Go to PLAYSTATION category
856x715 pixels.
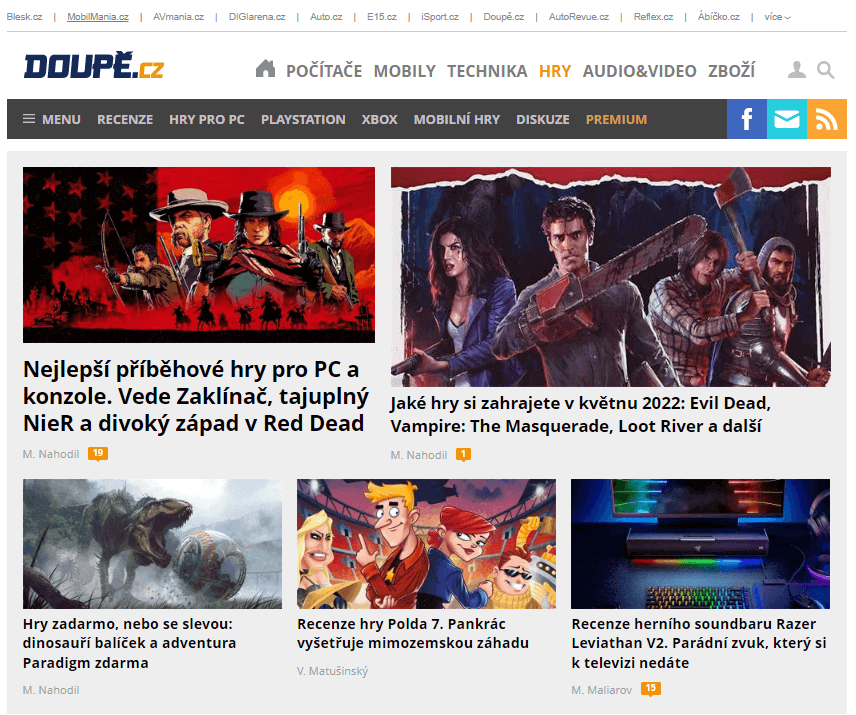tap(303, 119)
